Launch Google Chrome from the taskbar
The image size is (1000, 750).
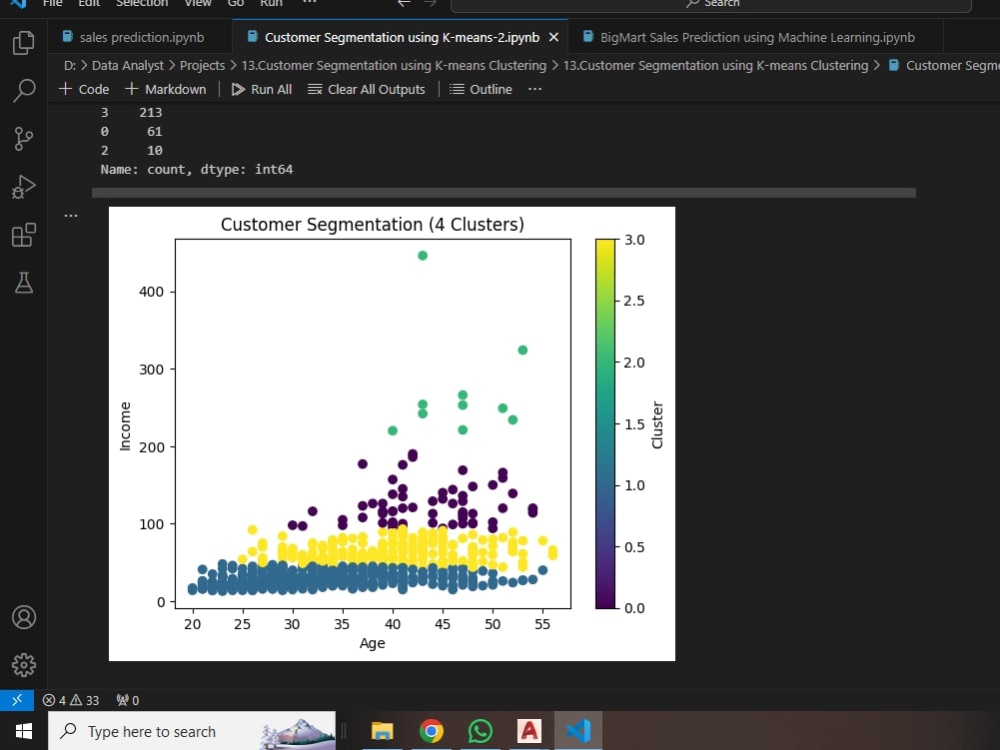click(431, 731)
